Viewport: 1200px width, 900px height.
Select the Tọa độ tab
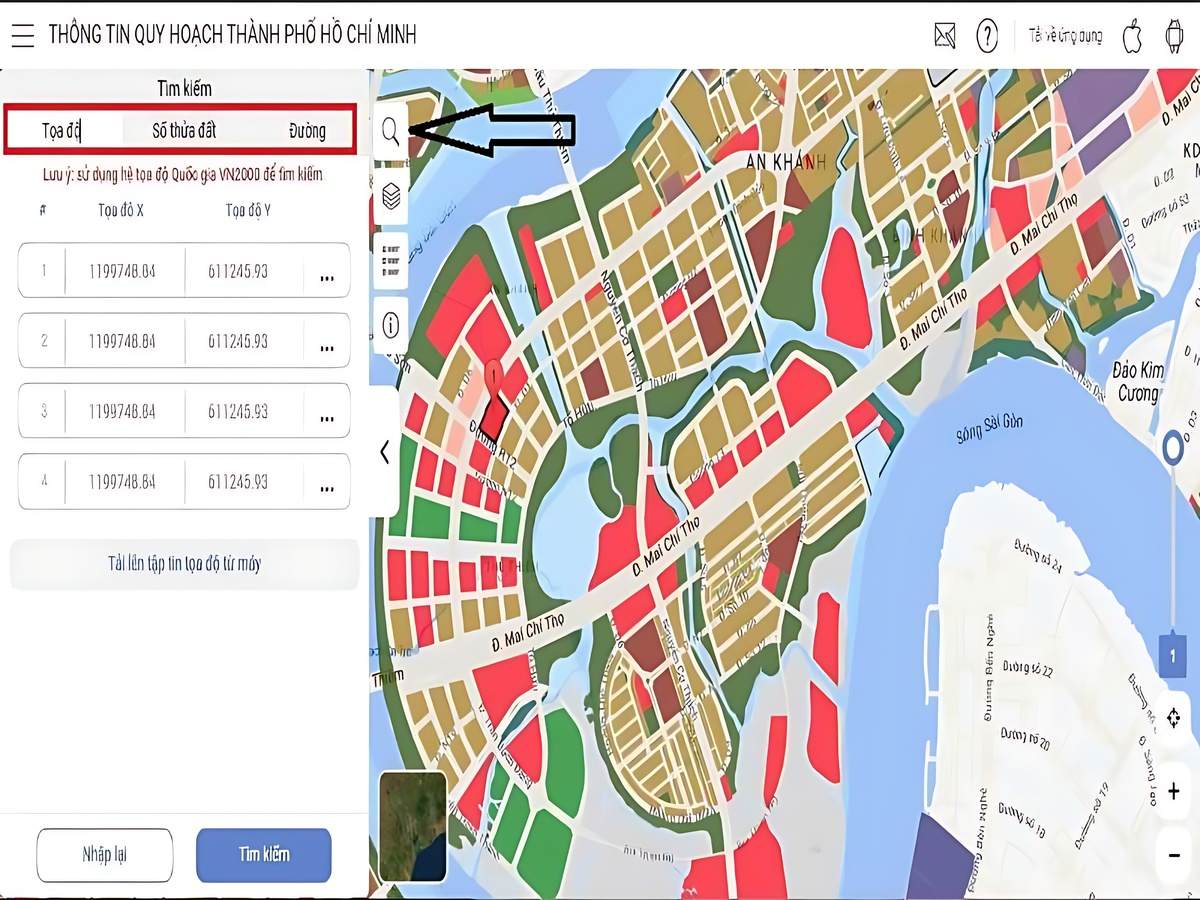62,131
